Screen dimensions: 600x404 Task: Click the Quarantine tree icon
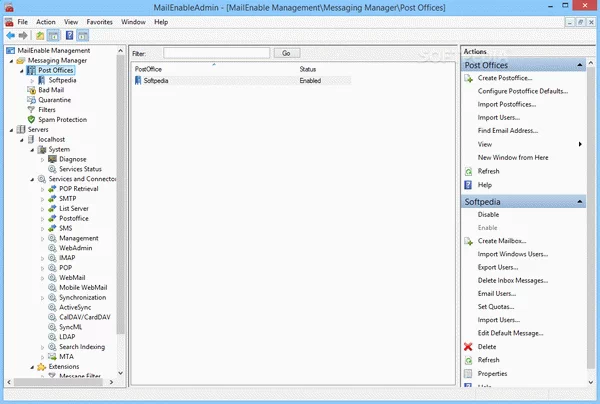31,100
